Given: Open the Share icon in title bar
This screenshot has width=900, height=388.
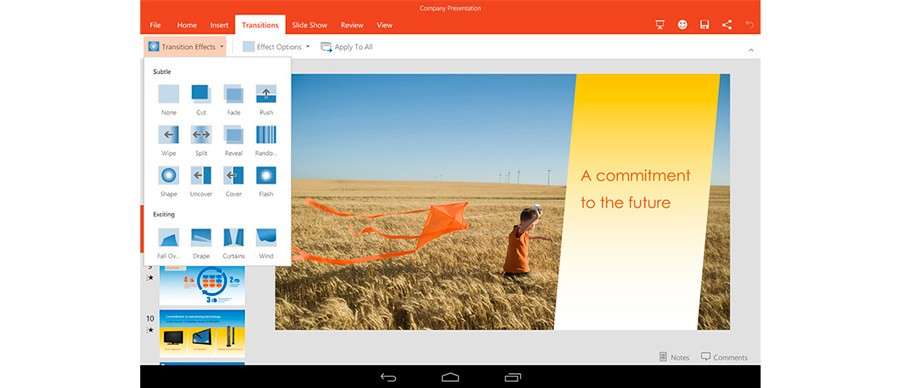Looking at the screenshot, I should pyautogui.click(x=727, y=25).
